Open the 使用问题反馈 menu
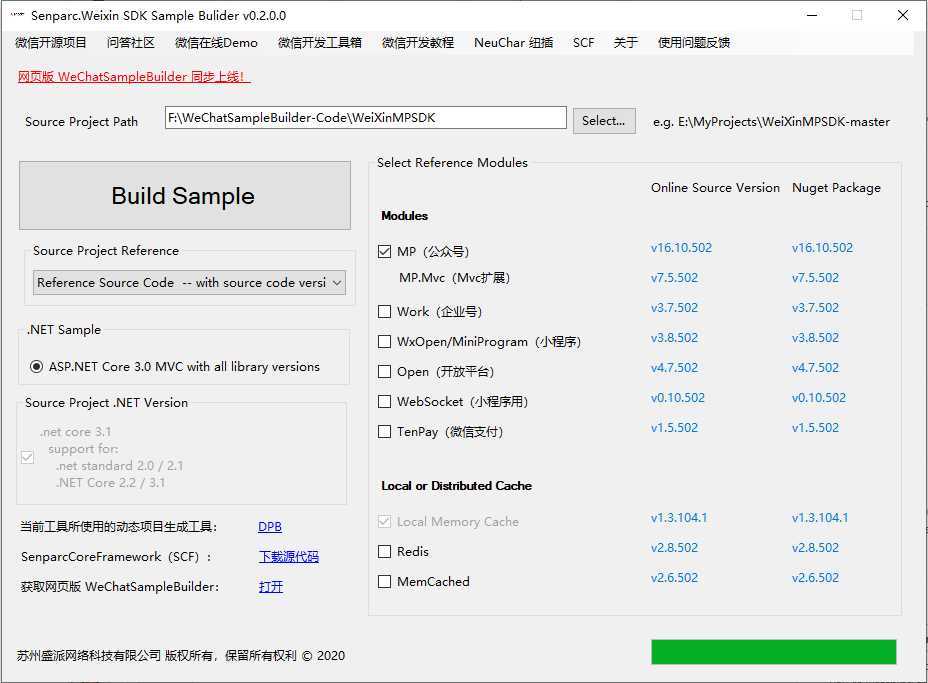The width and height of the screenshot is (928, 683). (x=694, y=43)
